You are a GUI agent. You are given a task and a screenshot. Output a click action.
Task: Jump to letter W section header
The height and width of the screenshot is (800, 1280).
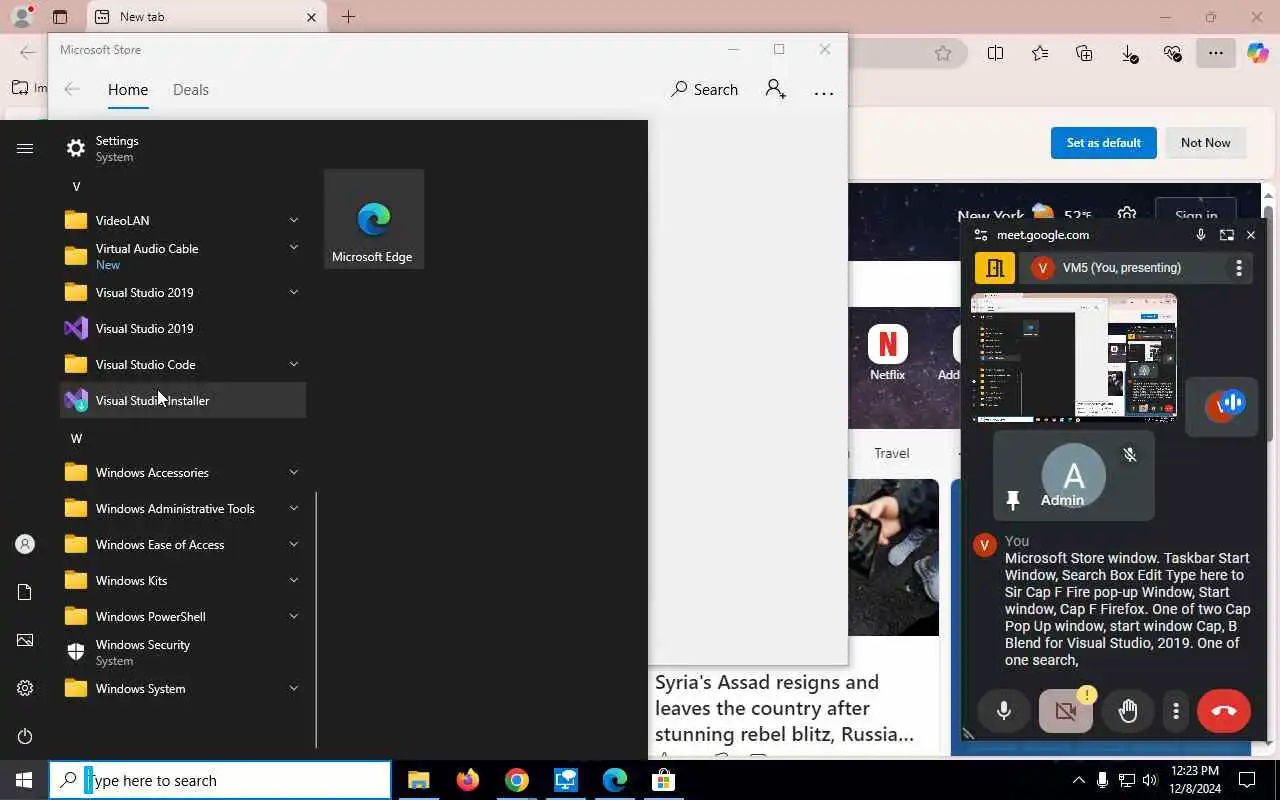point(76,438)
